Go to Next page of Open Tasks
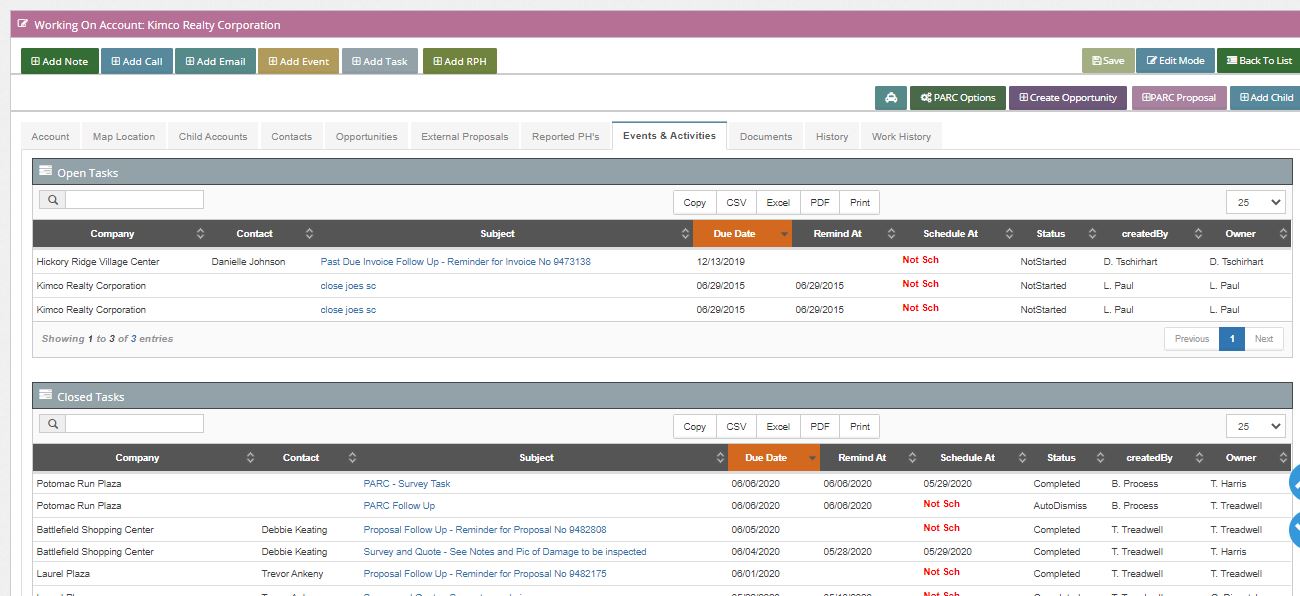This screenshot has width=1300, height=596. point(1264,339)
